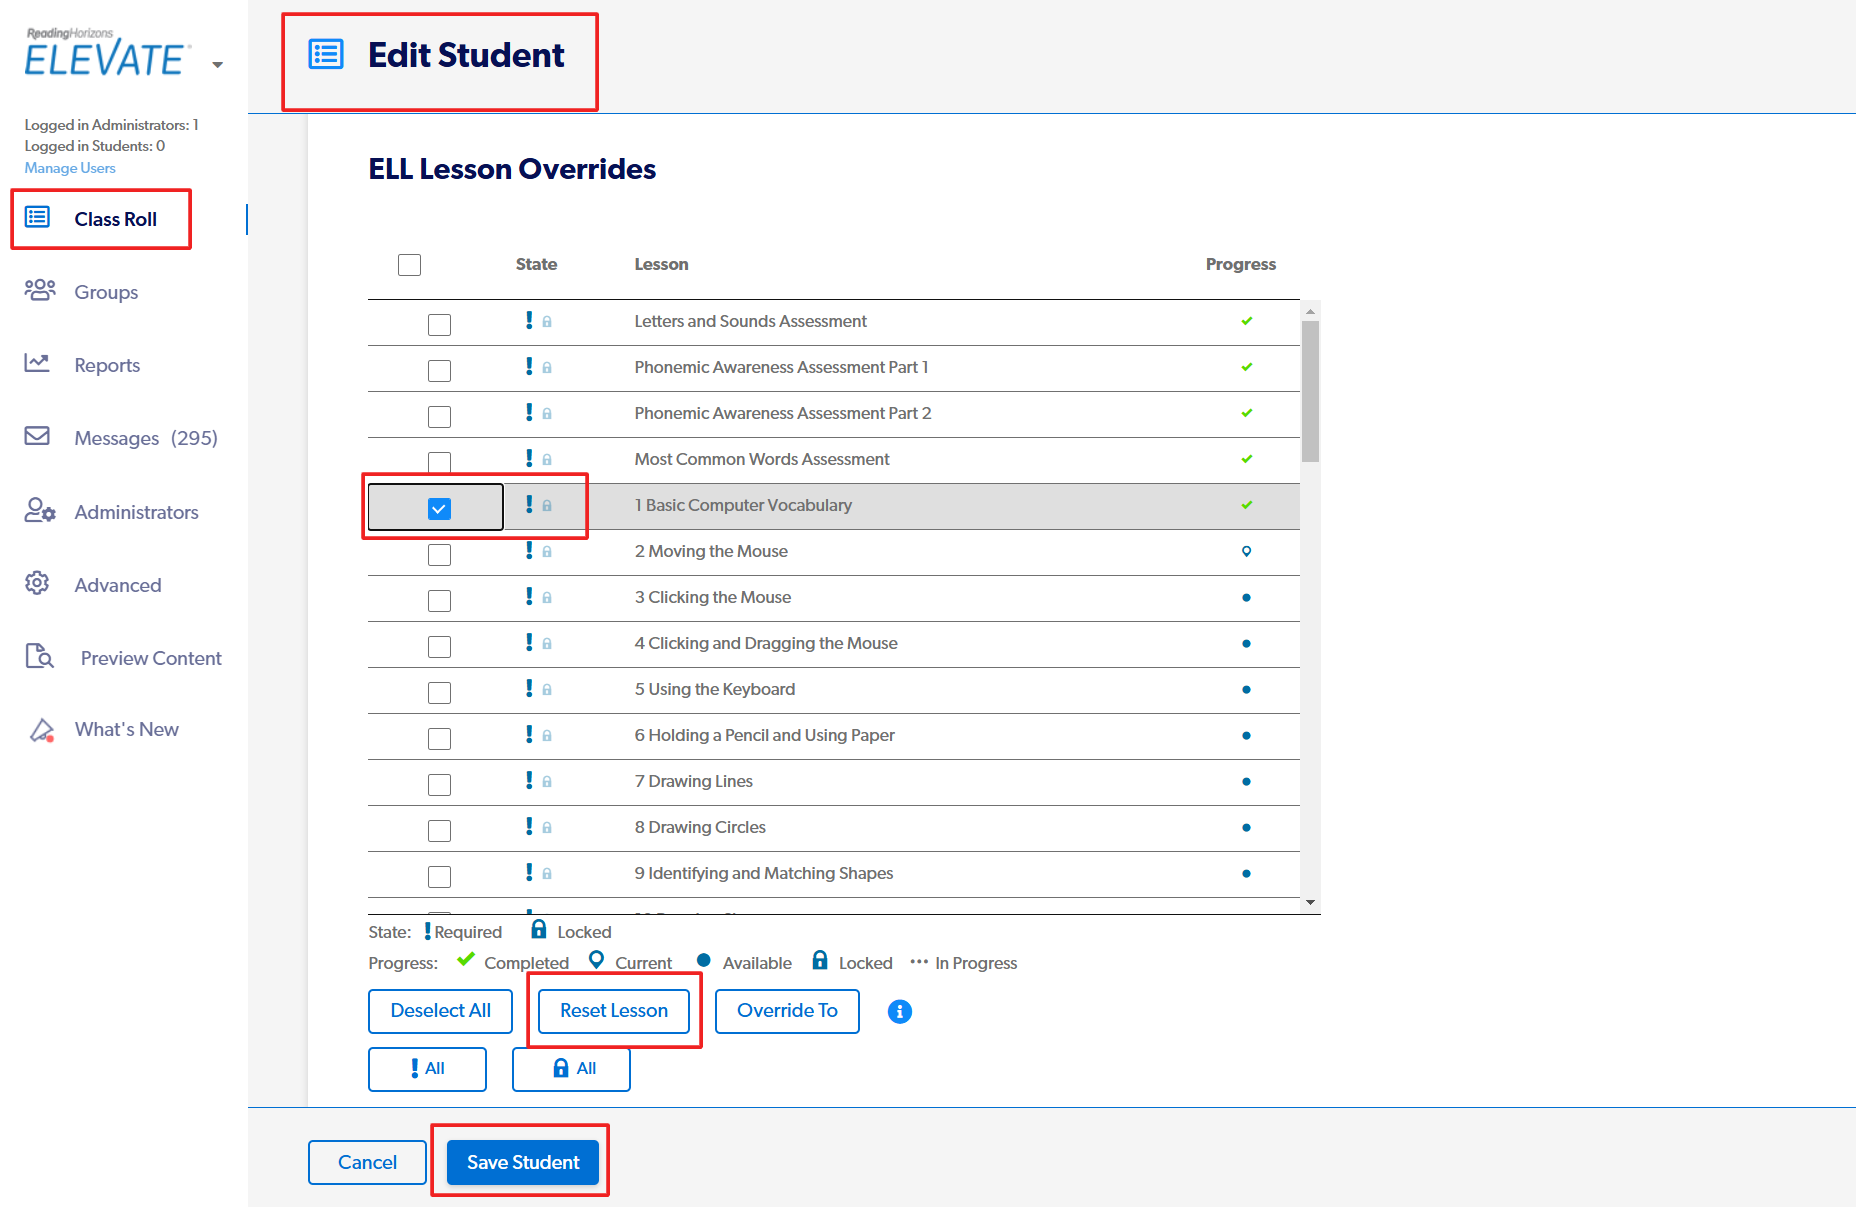Open the Reports menu item
This screenshot has height=1207, width=1856.
tap(107, 365)
